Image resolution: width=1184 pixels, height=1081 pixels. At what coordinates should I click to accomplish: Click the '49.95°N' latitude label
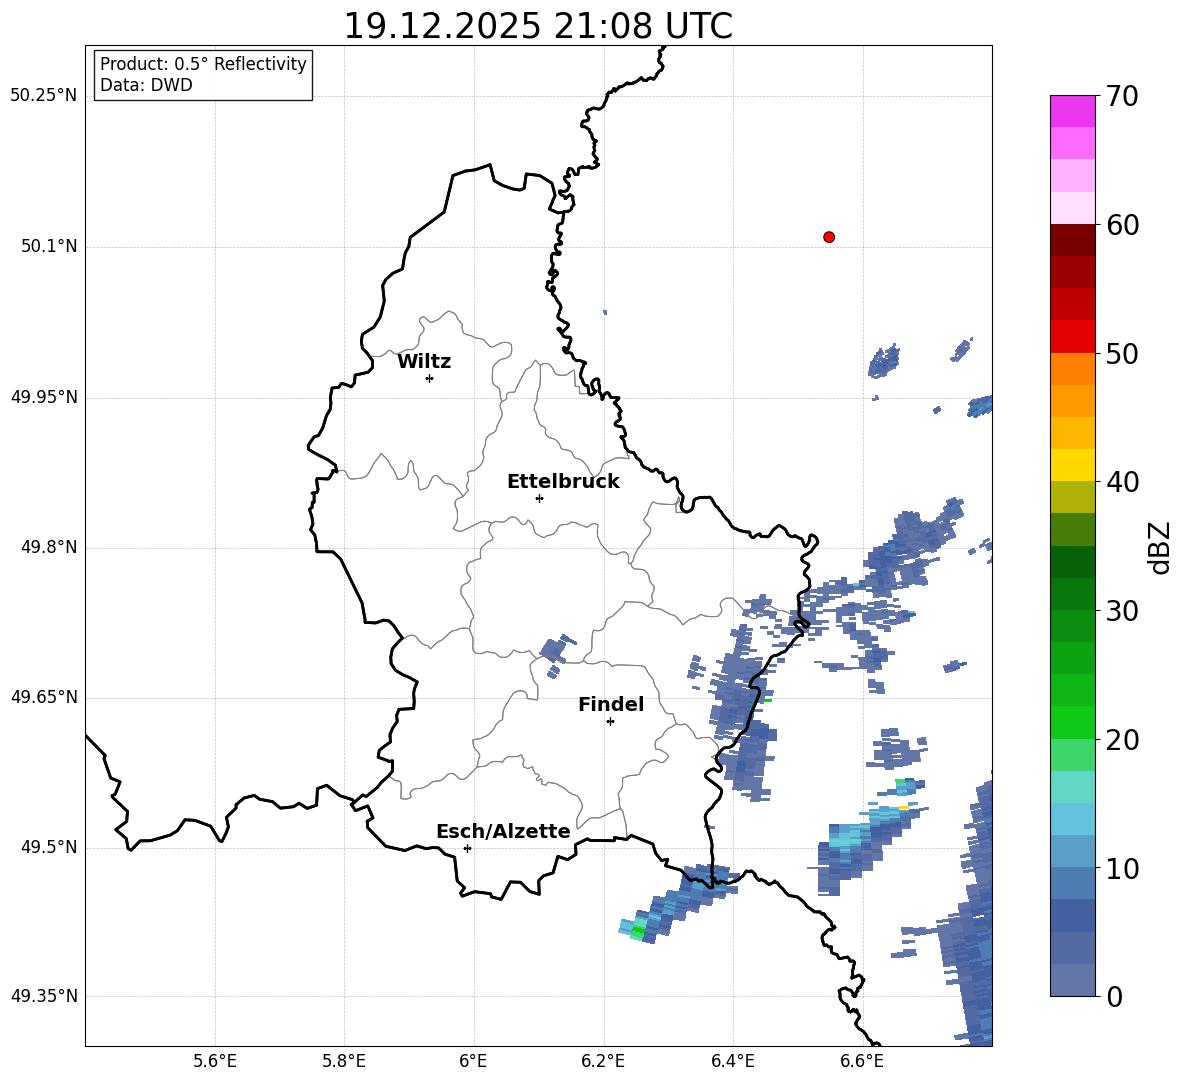coord(44,397)
